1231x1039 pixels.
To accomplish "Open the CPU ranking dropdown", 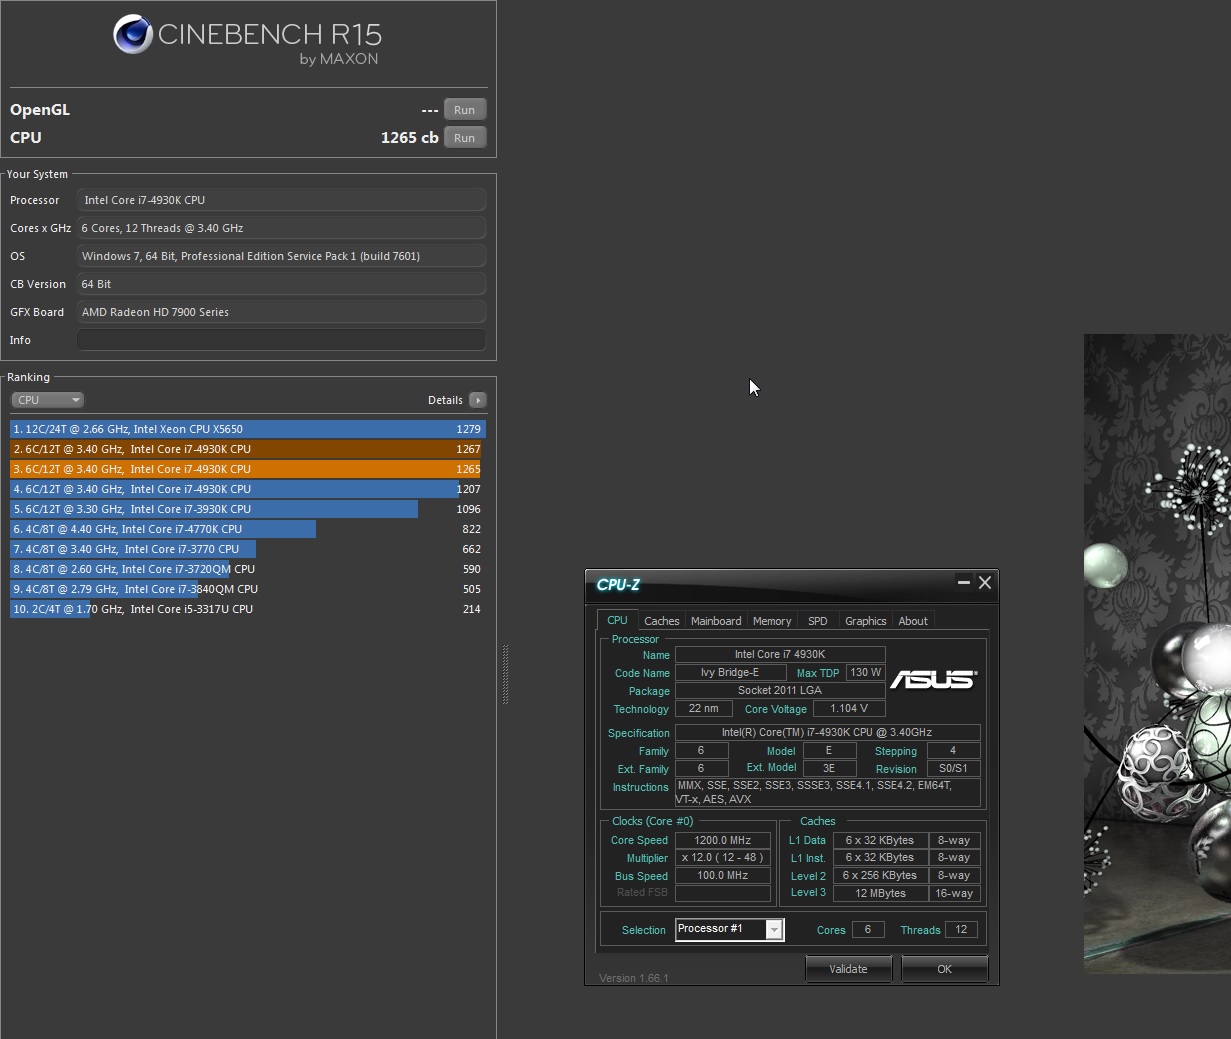I will [47, 400].
